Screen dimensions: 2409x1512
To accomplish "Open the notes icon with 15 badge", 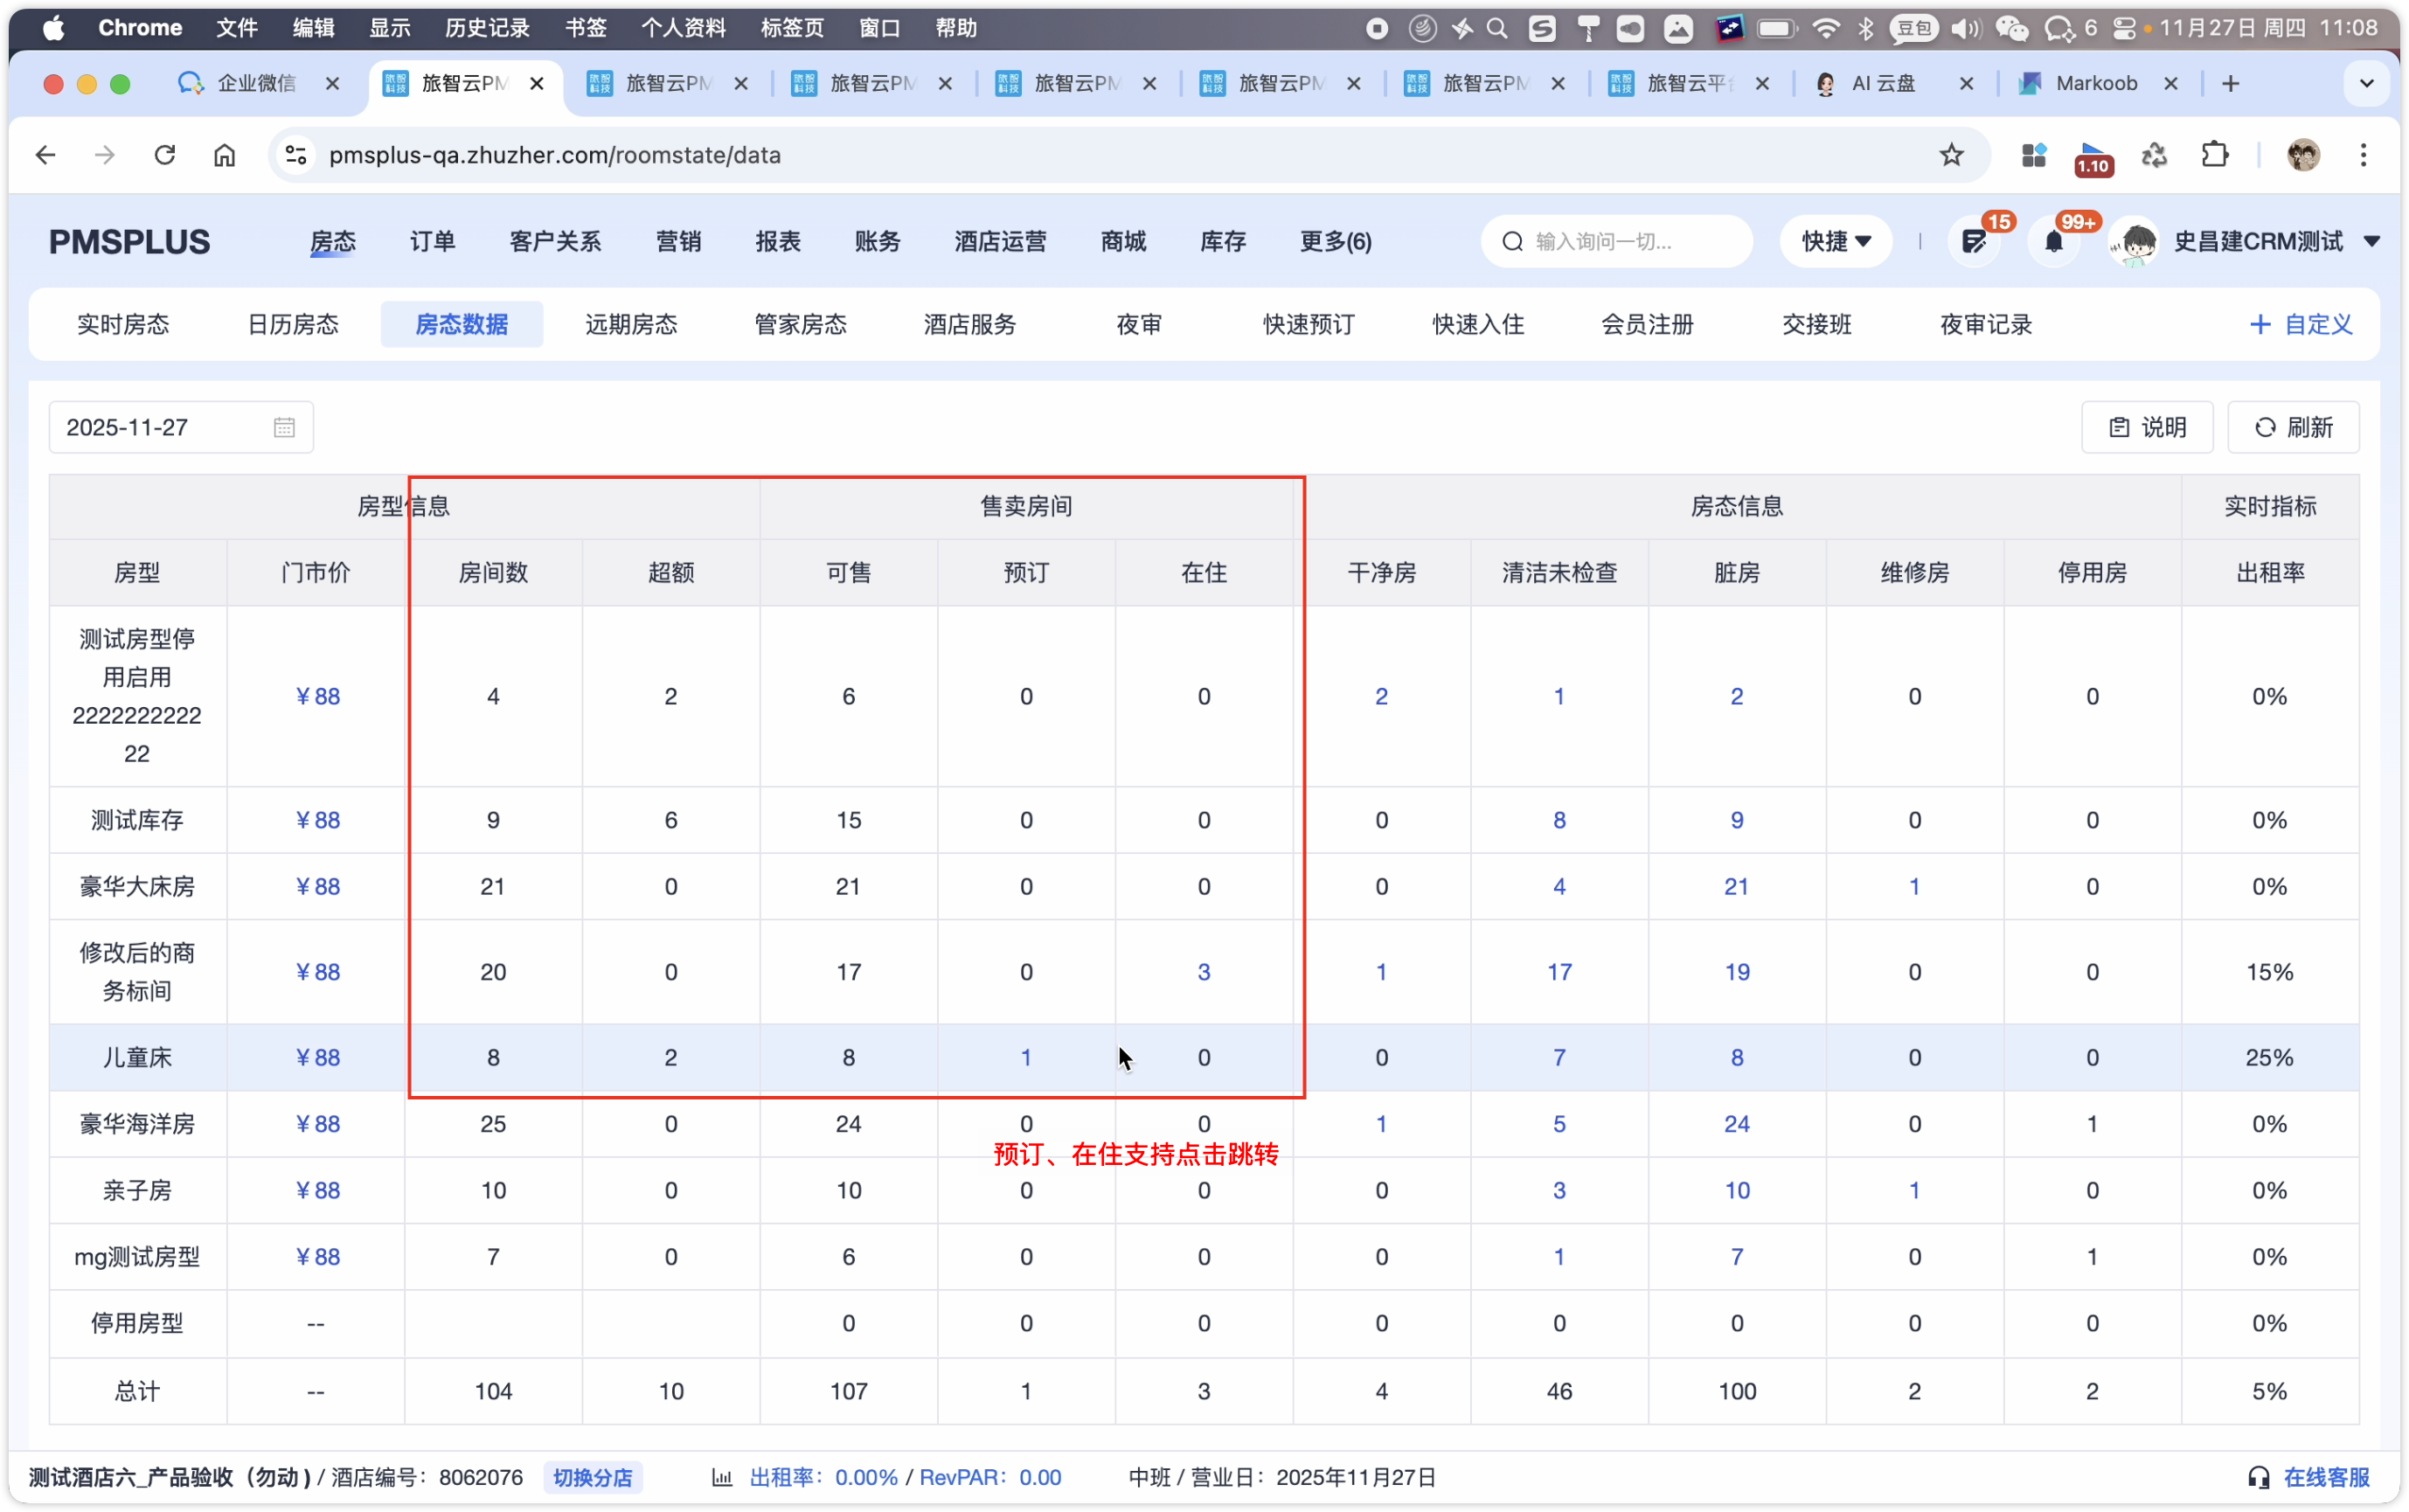I will coord(1974,241).
